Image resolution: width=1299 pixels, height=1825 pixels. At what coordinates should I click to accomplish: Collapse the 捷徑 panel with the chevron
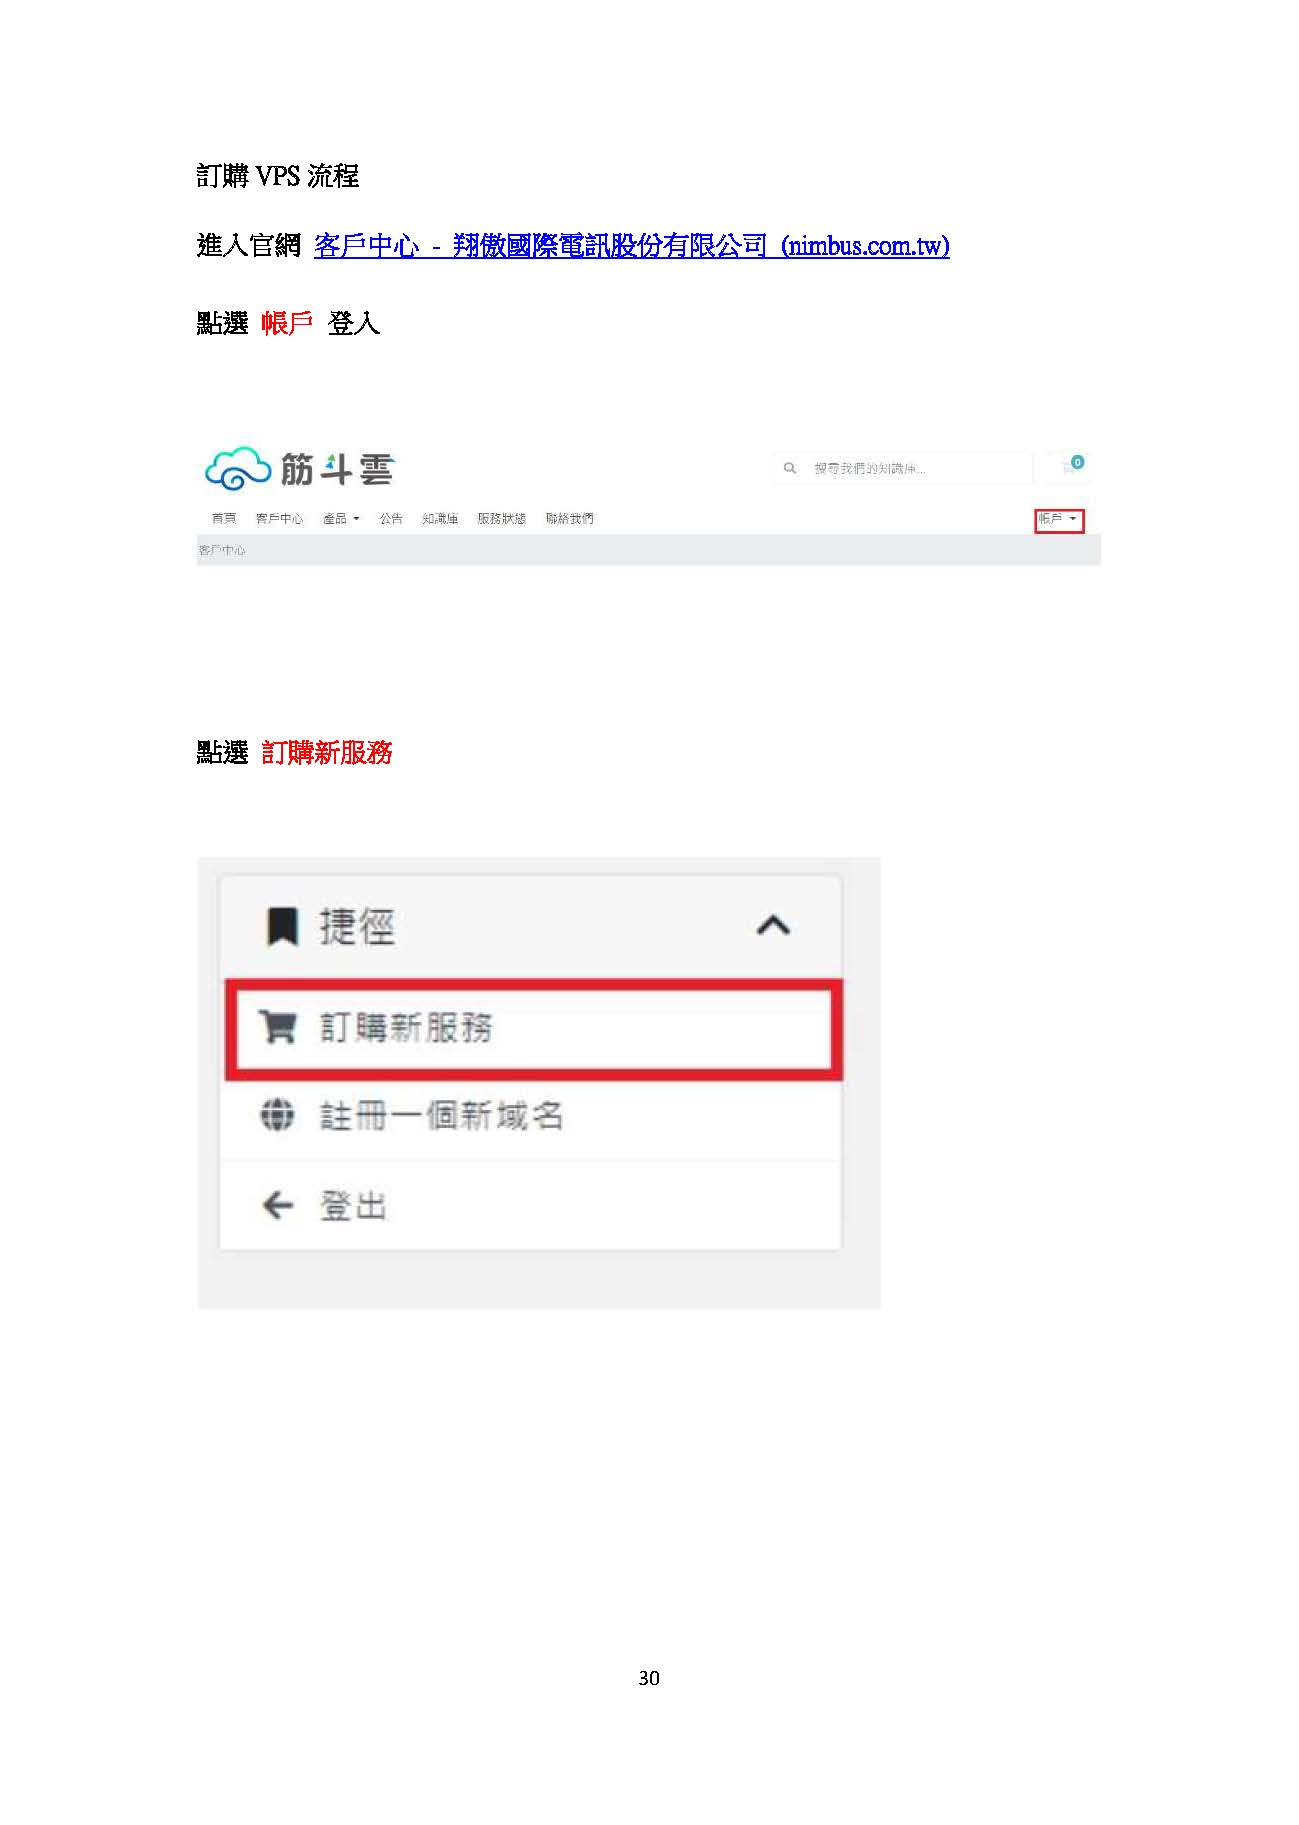coord(773,926)
